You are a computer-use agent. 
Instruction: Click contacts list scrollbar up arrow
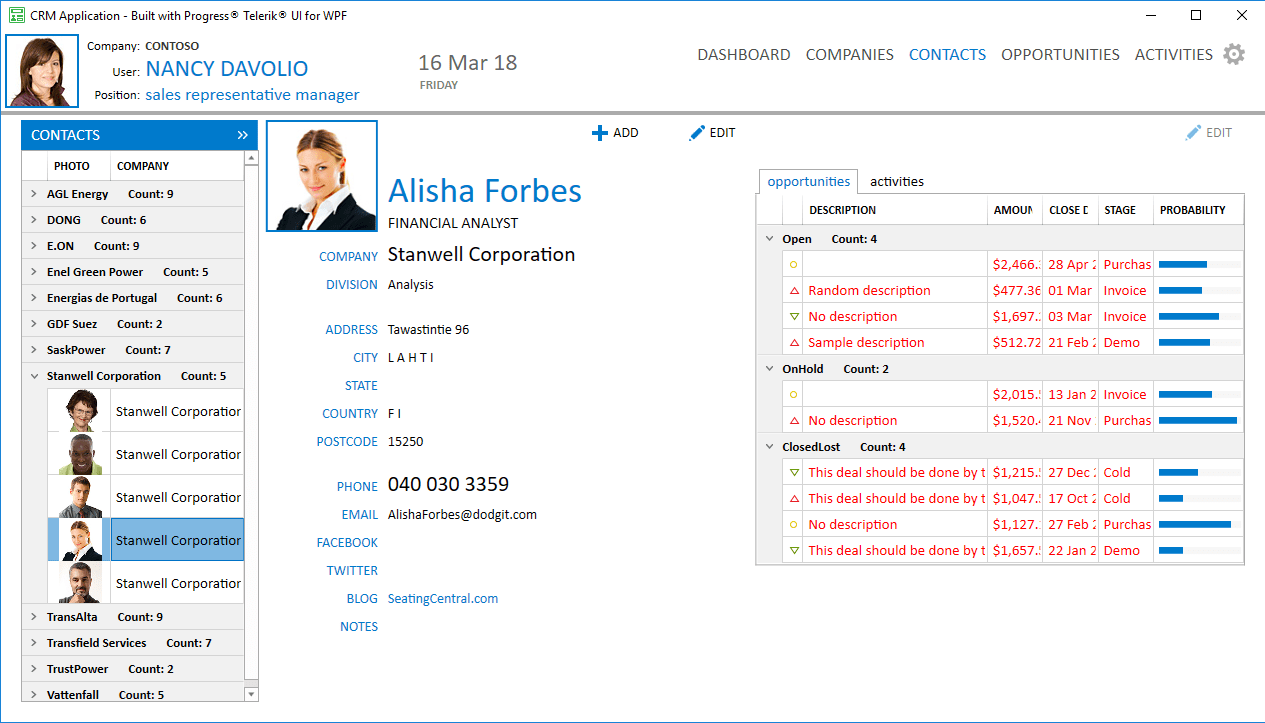coord(251,159)
